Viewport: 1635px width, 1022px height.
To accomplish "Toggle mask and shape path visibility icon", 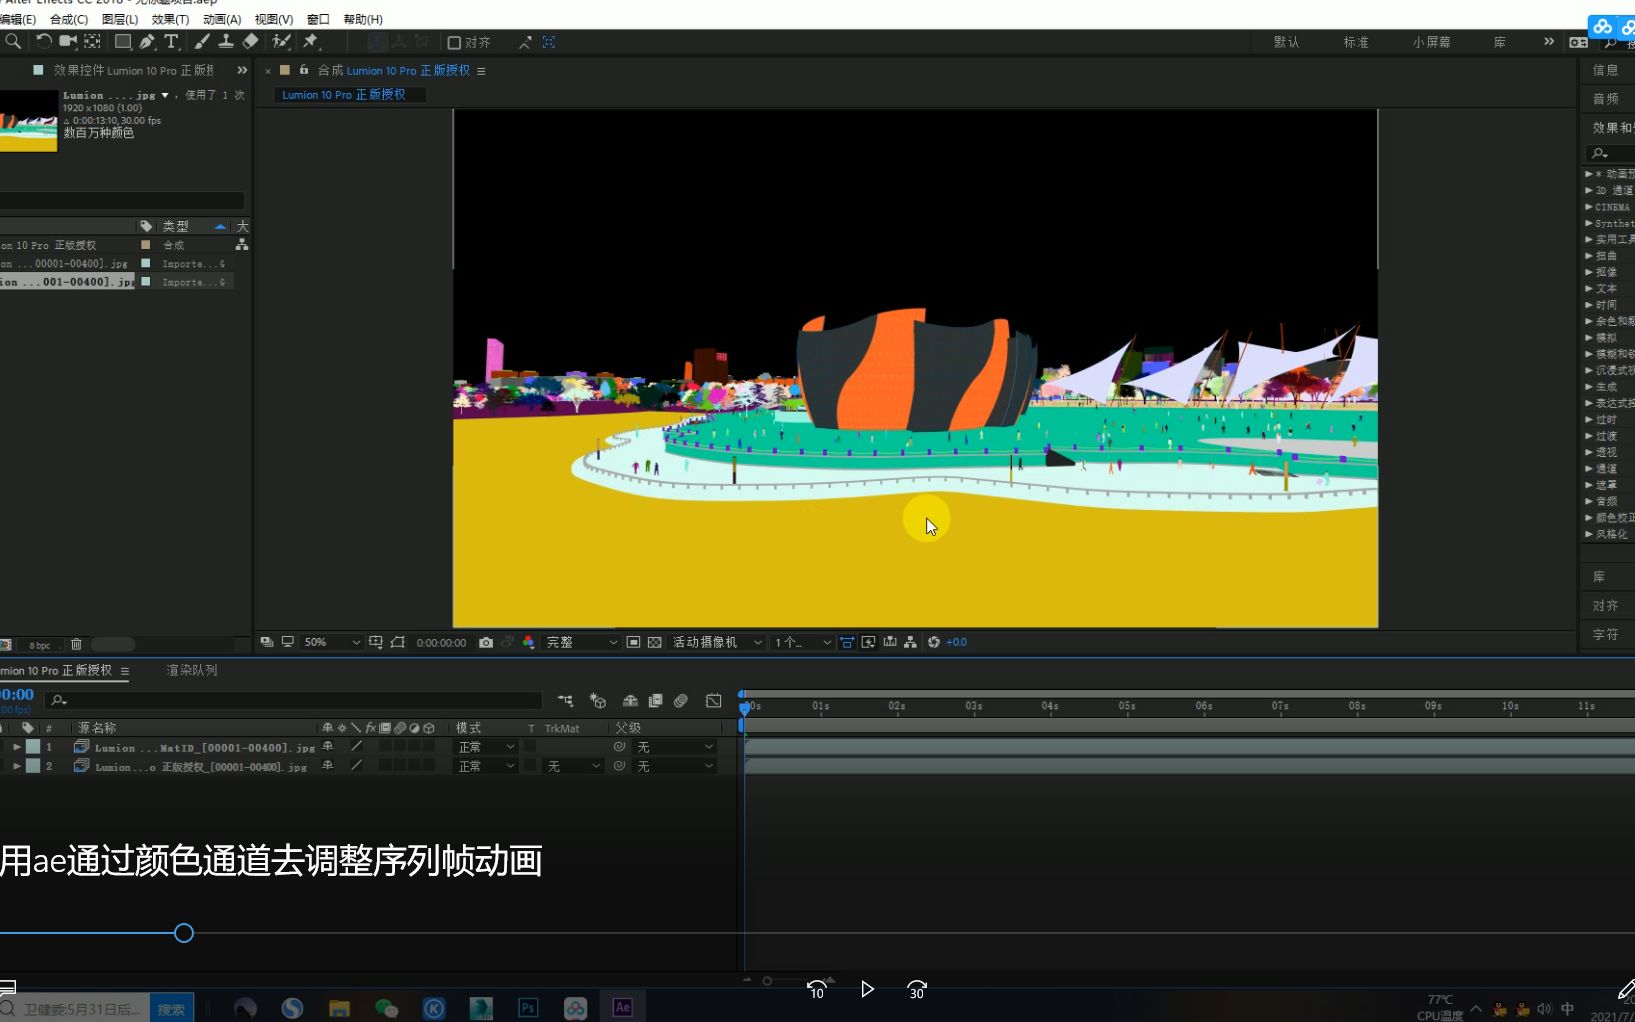I will (x=398, y=643).
